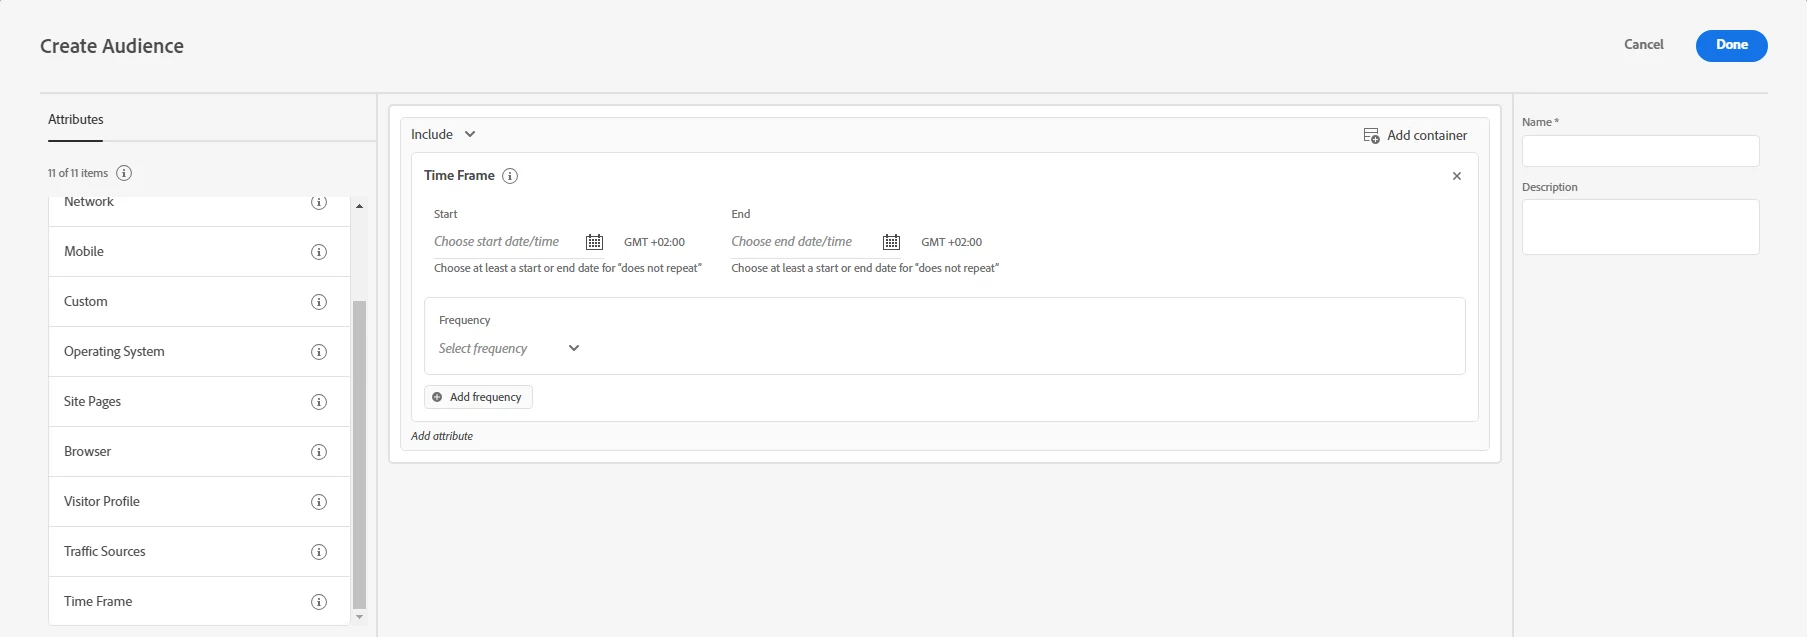Select the Site Pages attribute
Image resolution: width=1807 pixels, height=637 pixels.
click(x=199, y=402)
